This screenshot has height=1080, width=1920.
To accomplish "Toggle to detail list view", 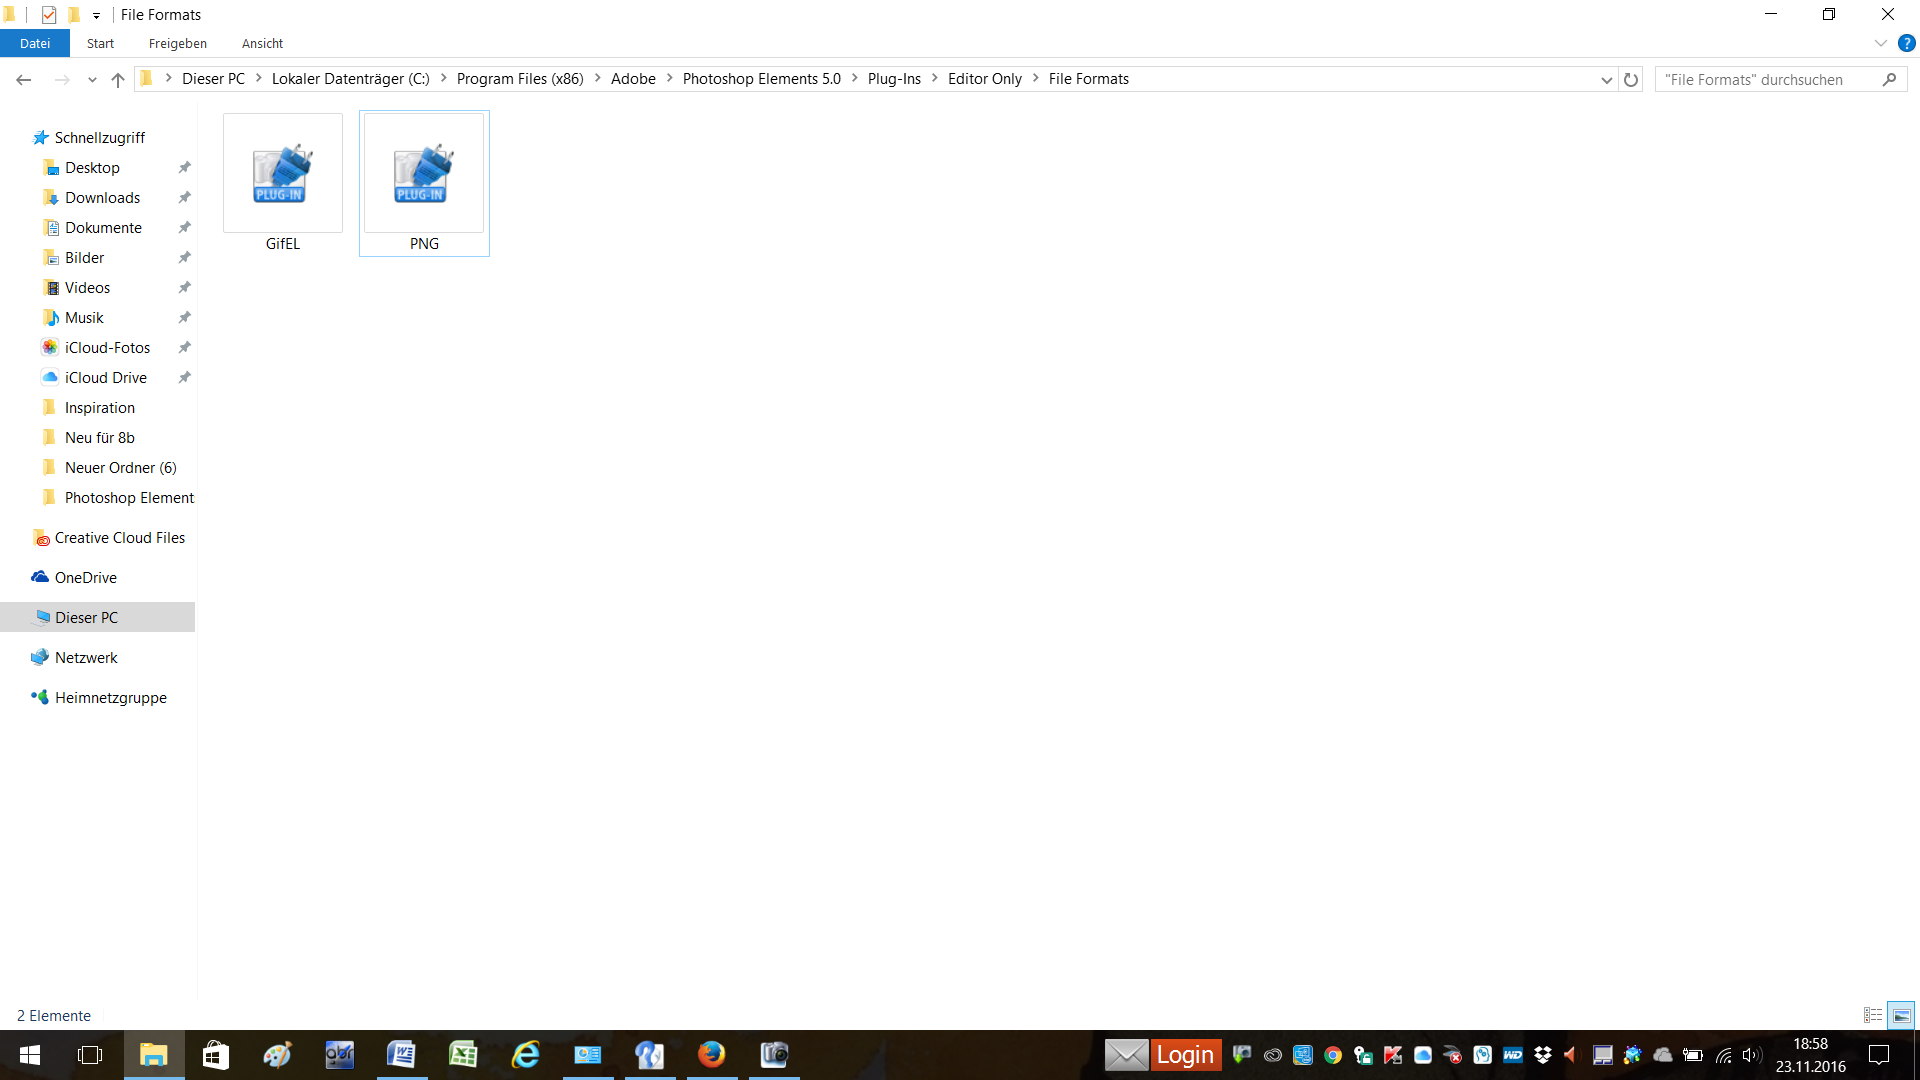I will (1874, 1014).
